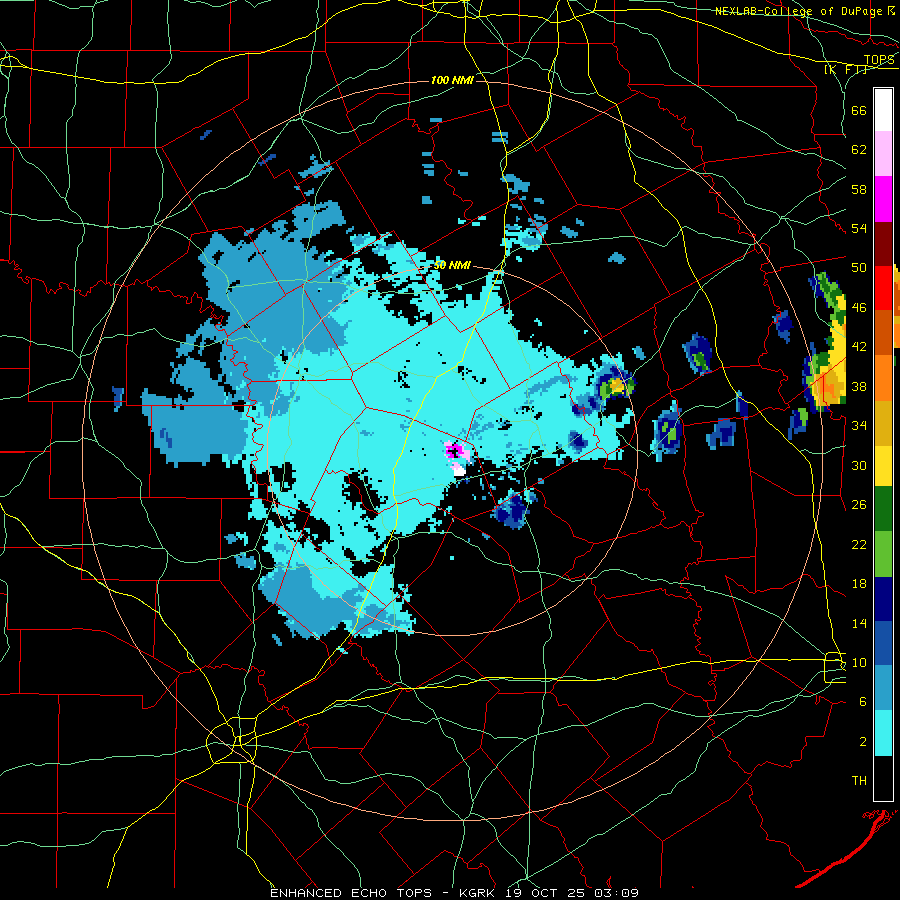Click the '54' legend value
This screenshot has height=900, width=900.
(859, 228)
